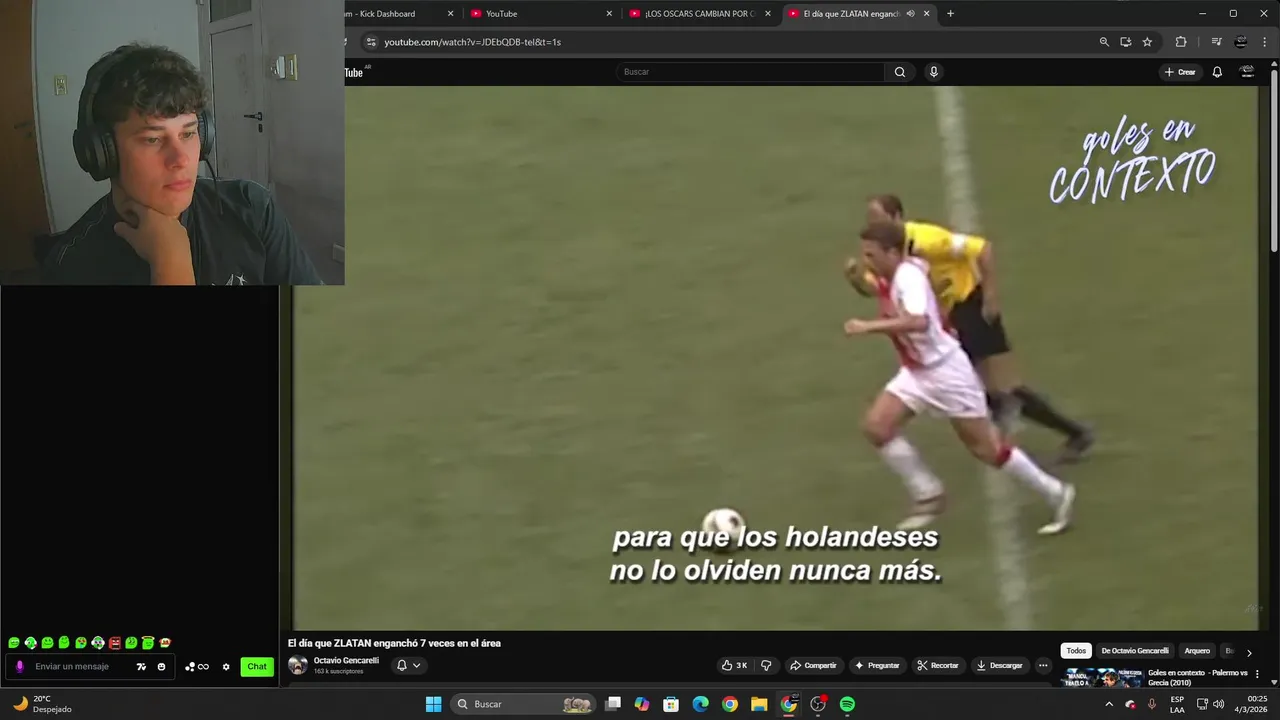Open File Explorer from taskbar
Viewport: 1280px width, 720px height.
tap(759, 704)
